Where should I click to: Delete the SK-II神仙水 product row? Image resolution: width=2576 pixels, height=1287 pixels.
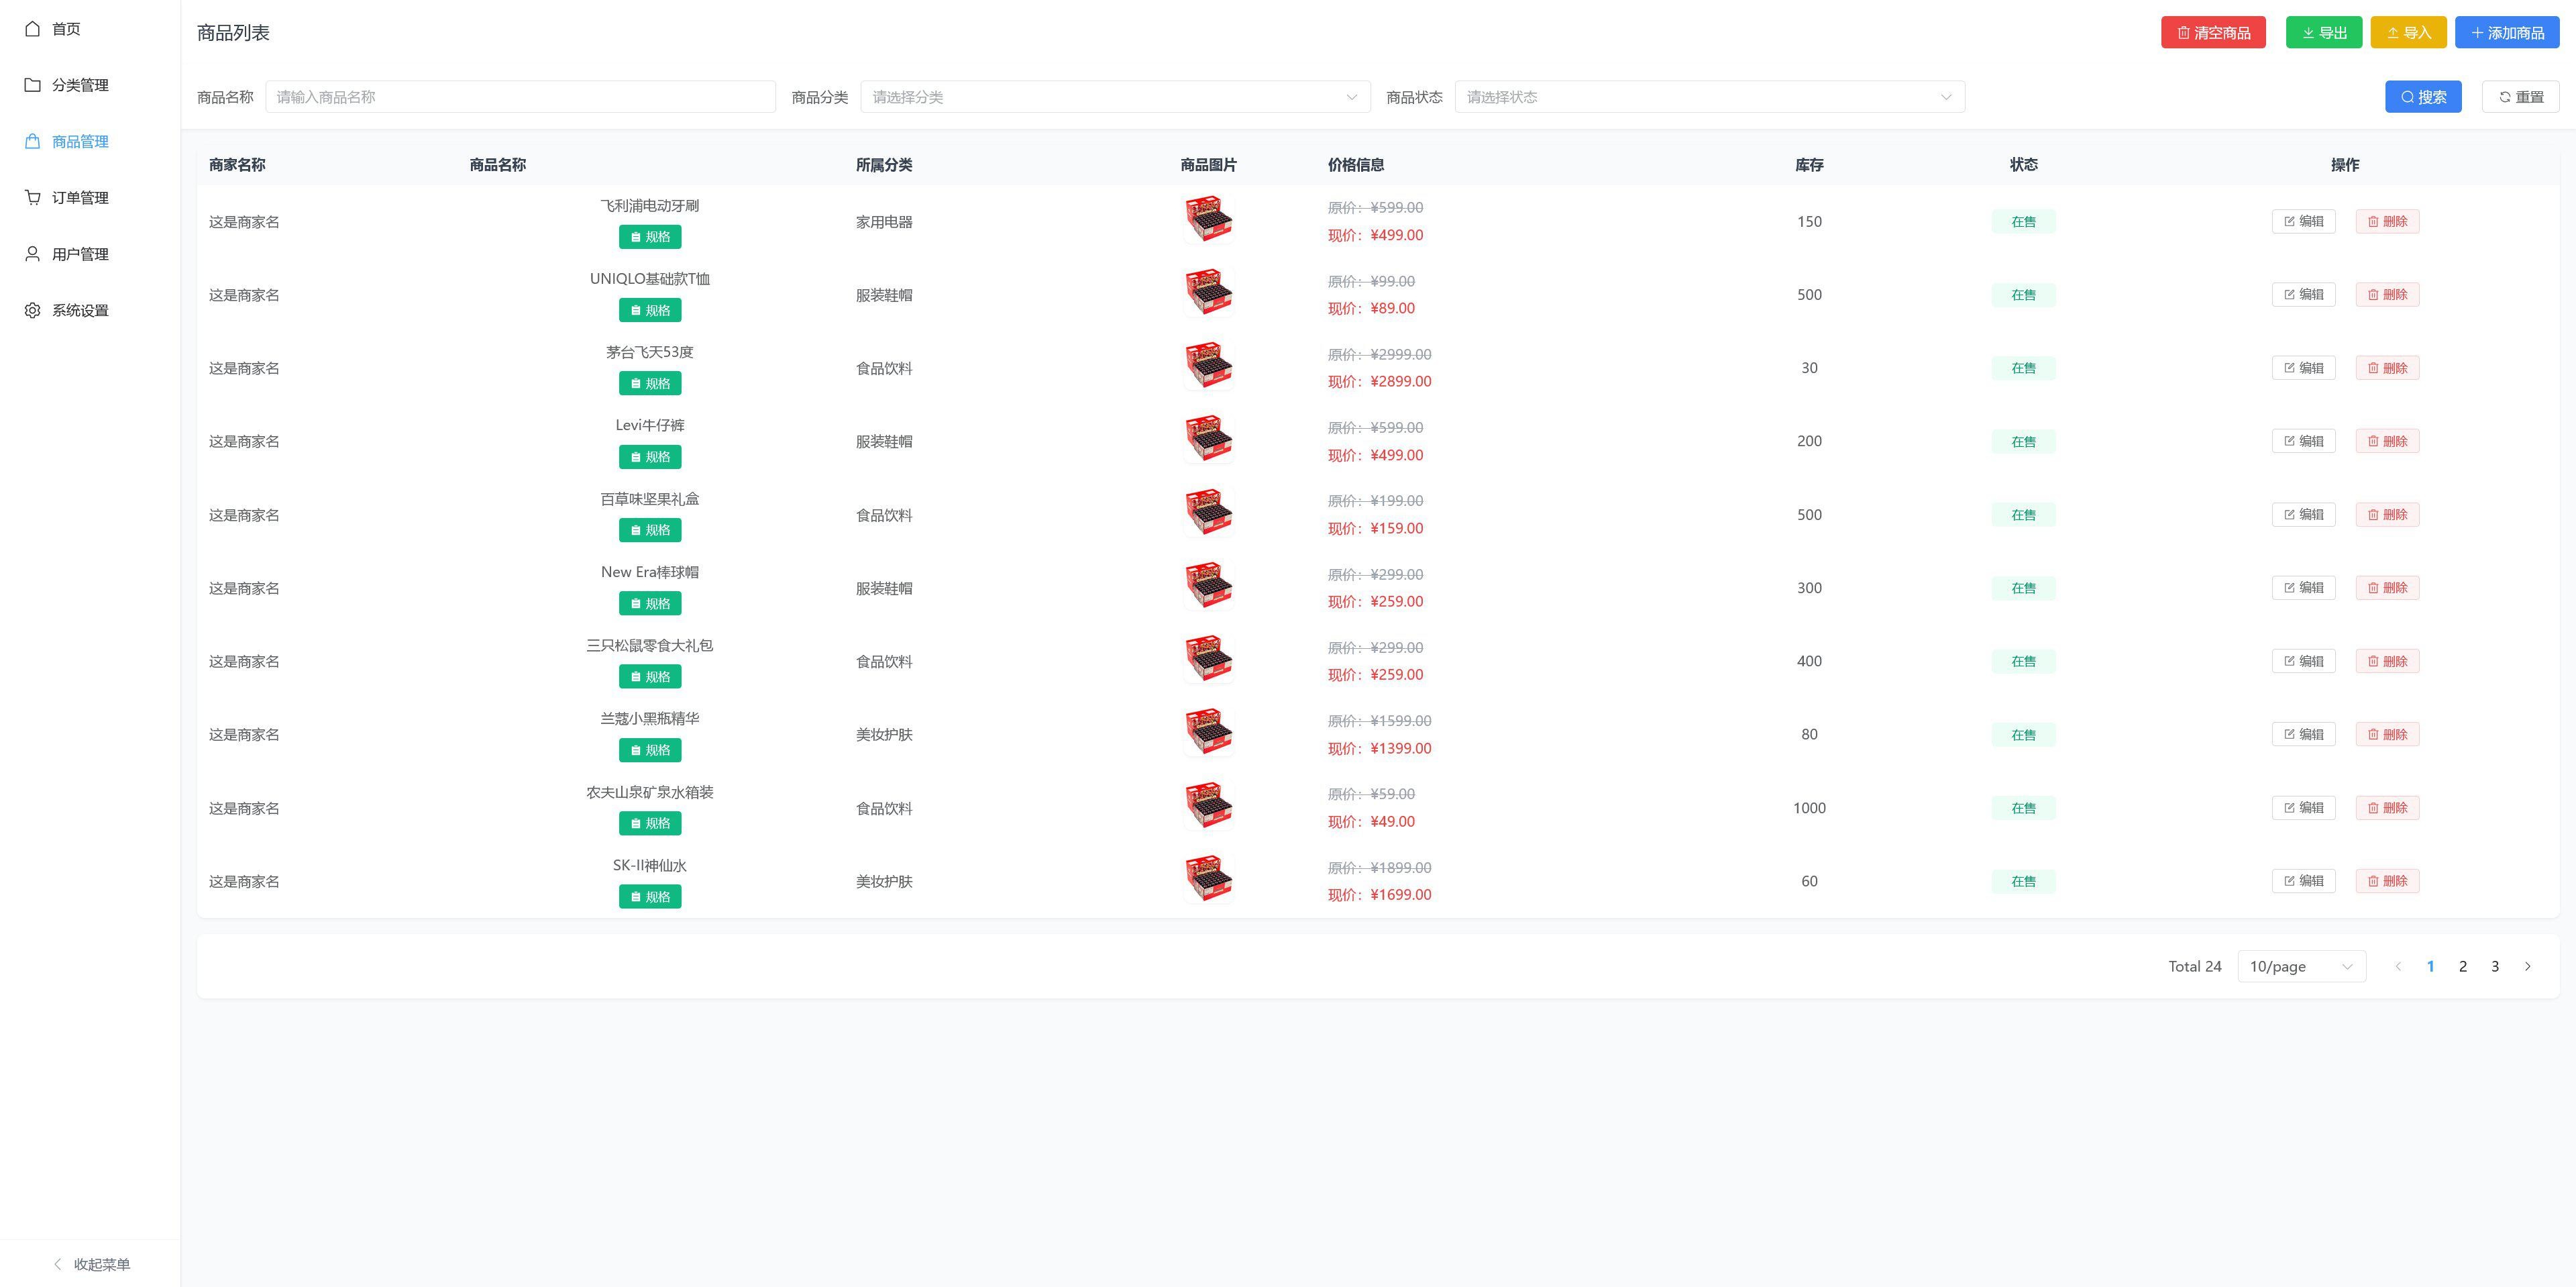click(2386, 881)
